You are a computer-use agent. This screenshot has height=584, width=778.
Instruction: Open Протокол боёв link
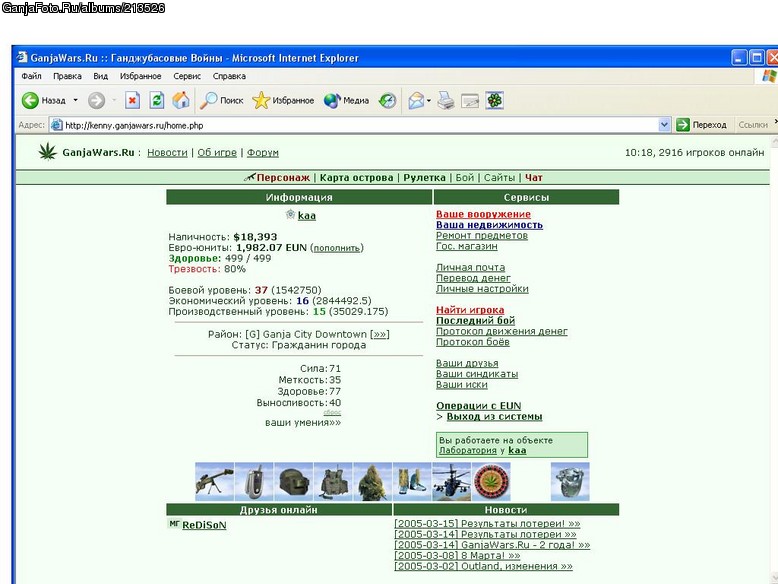click(x=472, y=342)
